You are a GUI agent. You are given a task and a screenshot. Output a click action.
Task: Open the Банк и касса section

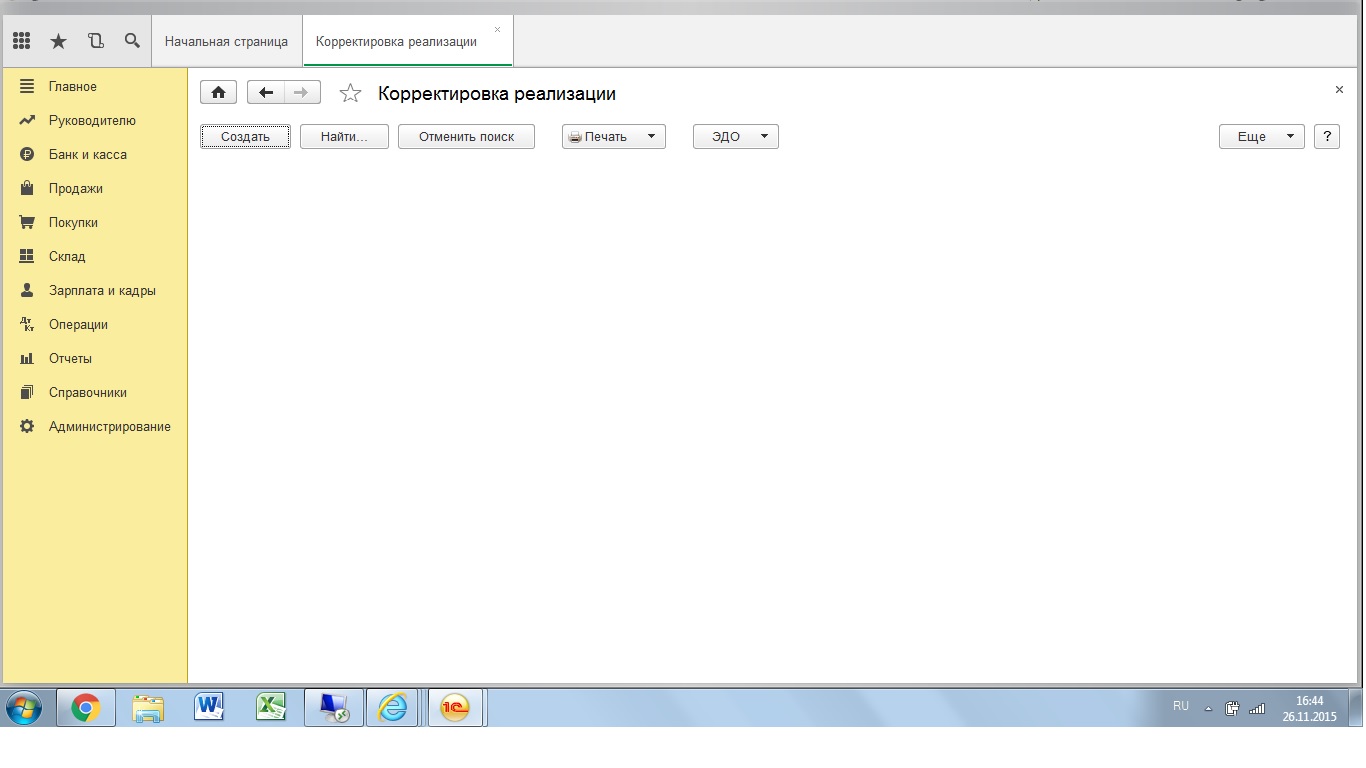[88, 155]
